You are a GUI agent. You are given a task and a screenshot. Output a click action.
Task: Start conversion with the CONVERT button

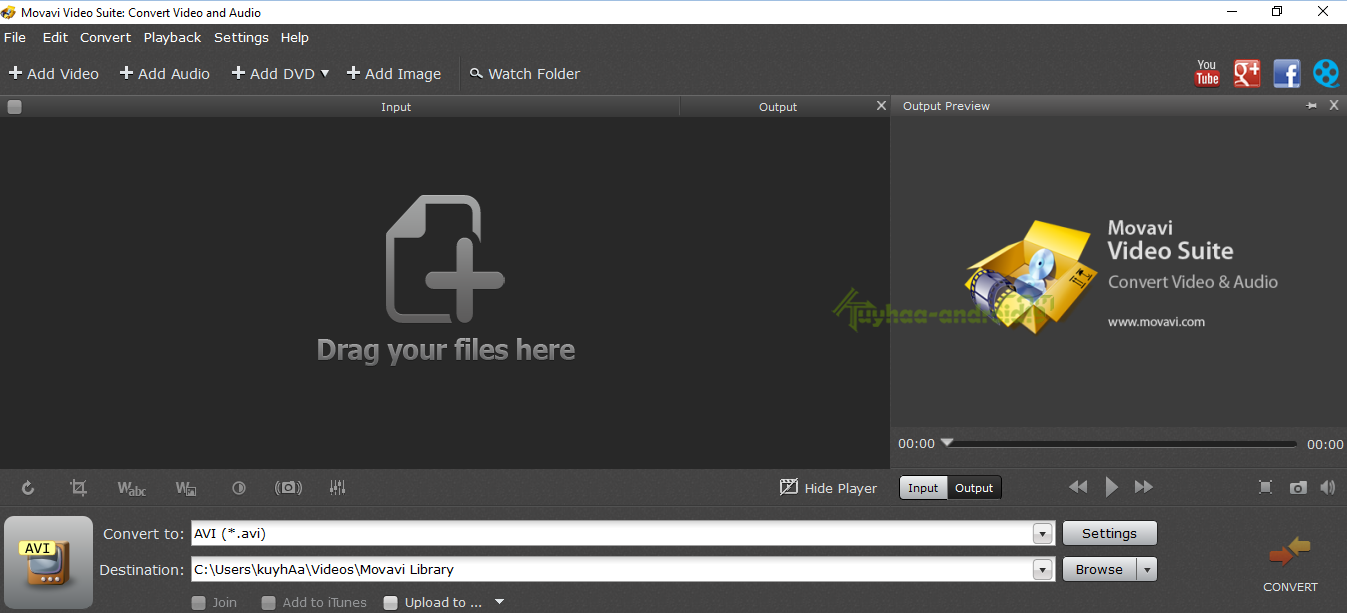(x=1290, y=565)
